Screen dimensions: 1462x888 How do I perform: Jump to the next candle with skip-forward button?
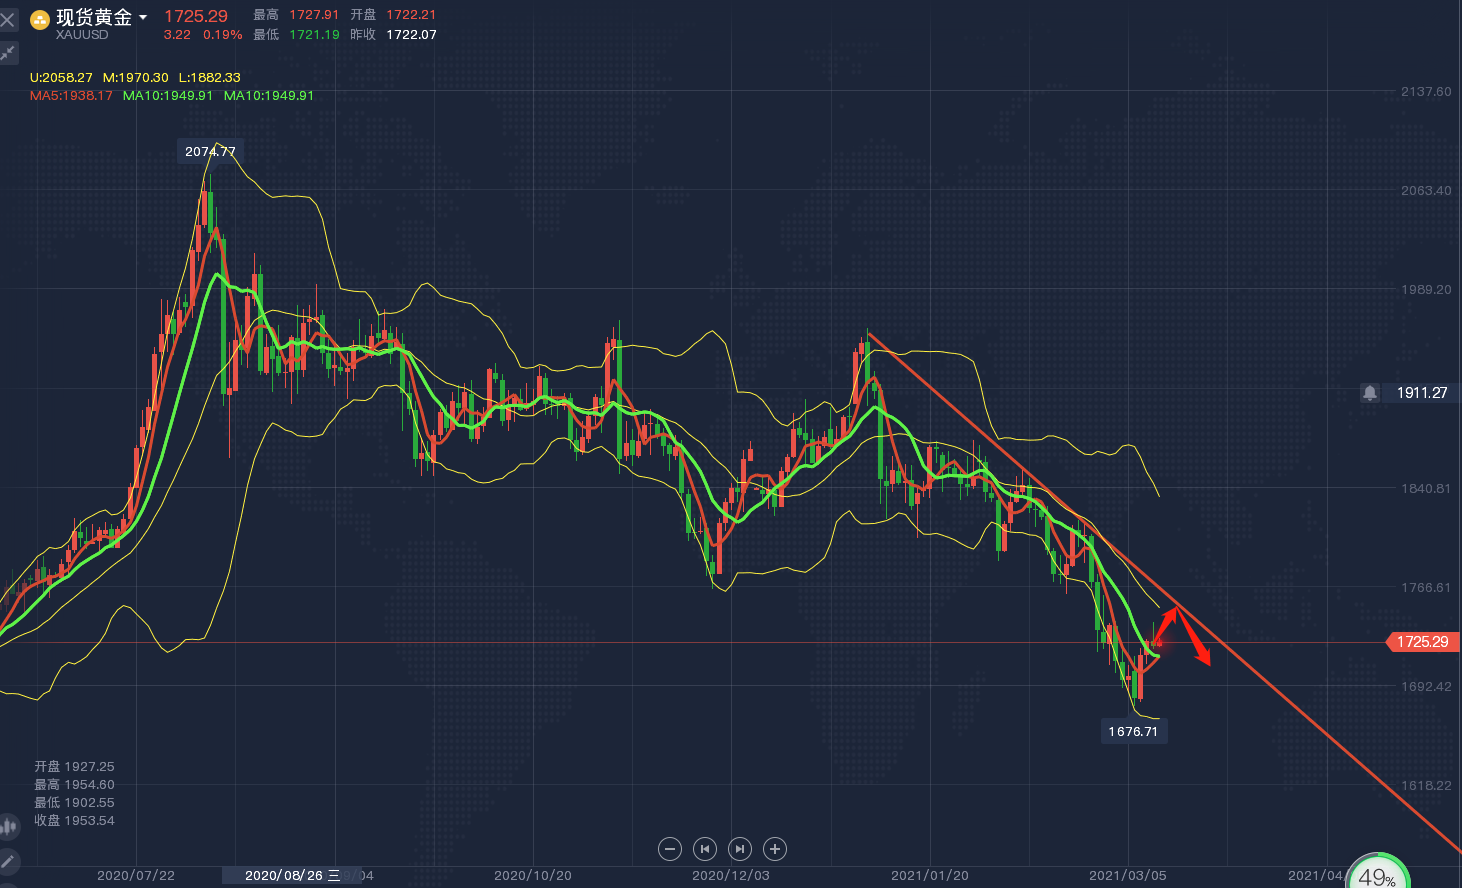point(740,849)
